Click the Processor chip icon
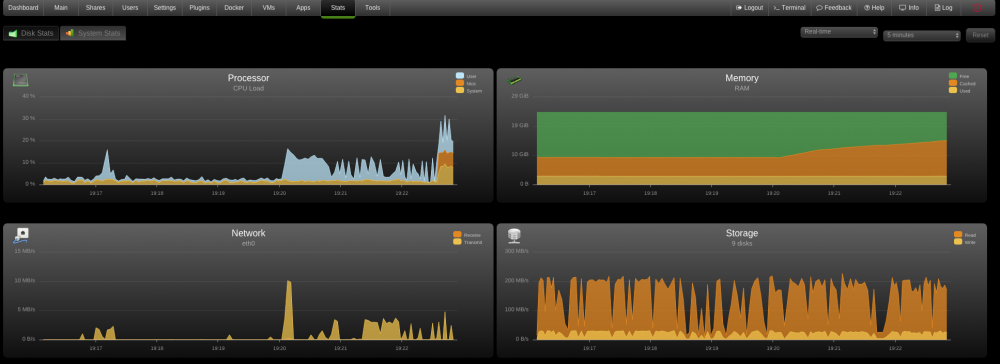The image size is (1000, 364). pos(21,80)
